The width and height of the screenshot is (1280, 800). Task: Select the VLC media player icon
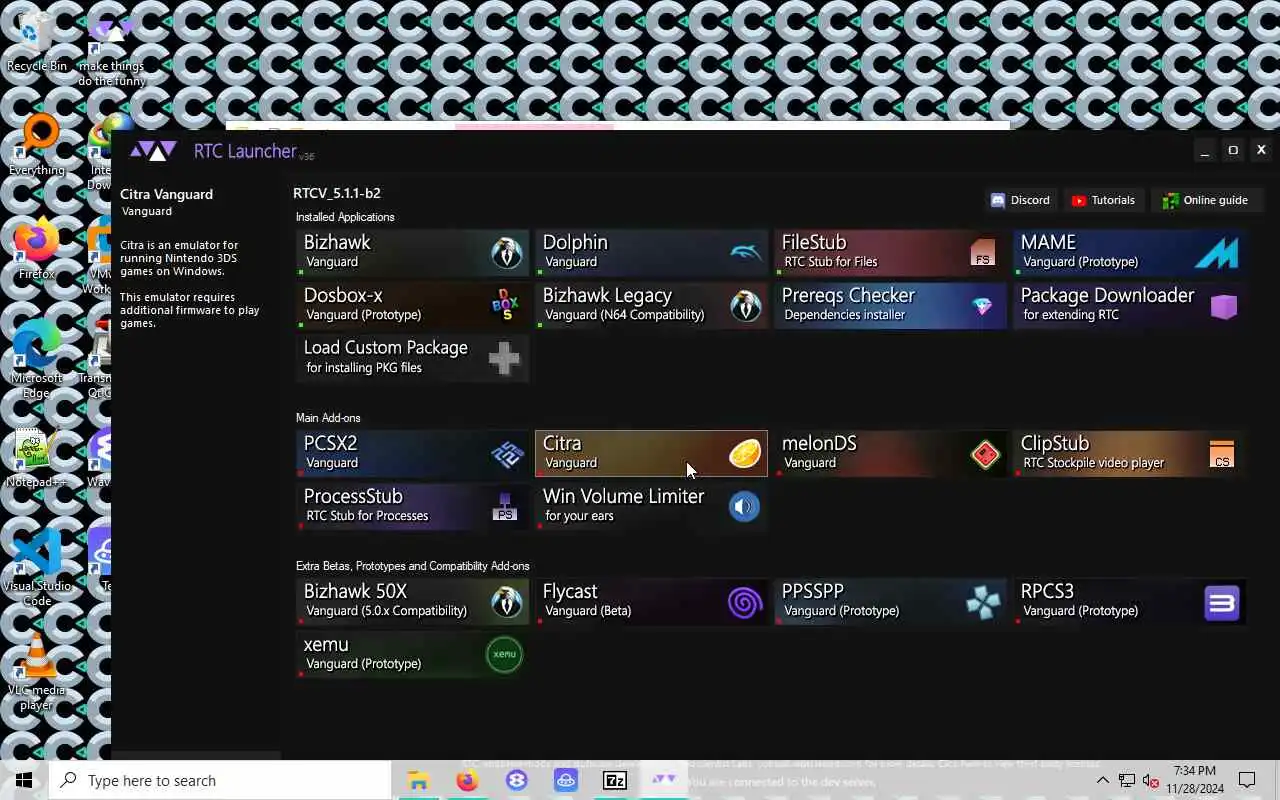tap(37, 672)
